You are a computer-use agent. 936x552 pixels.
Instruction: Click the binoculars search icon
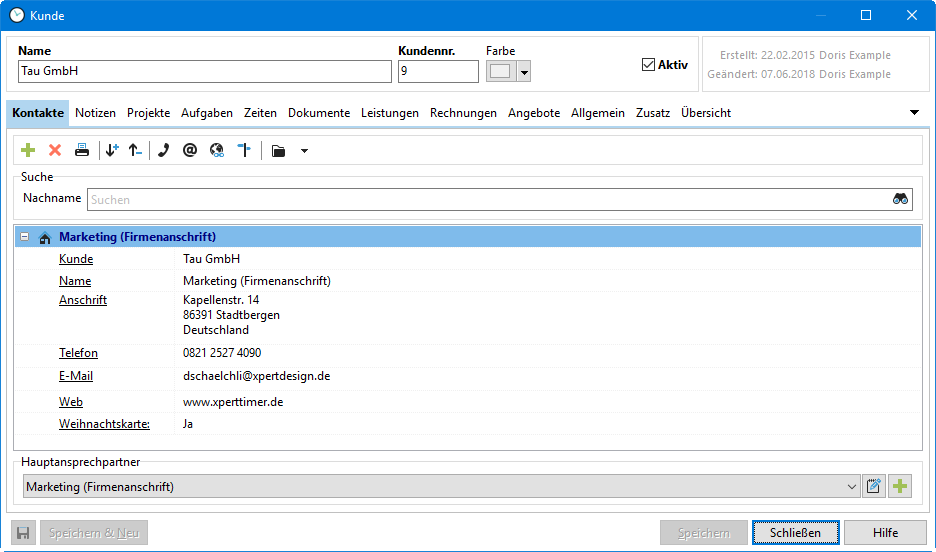tap(901, 199)
